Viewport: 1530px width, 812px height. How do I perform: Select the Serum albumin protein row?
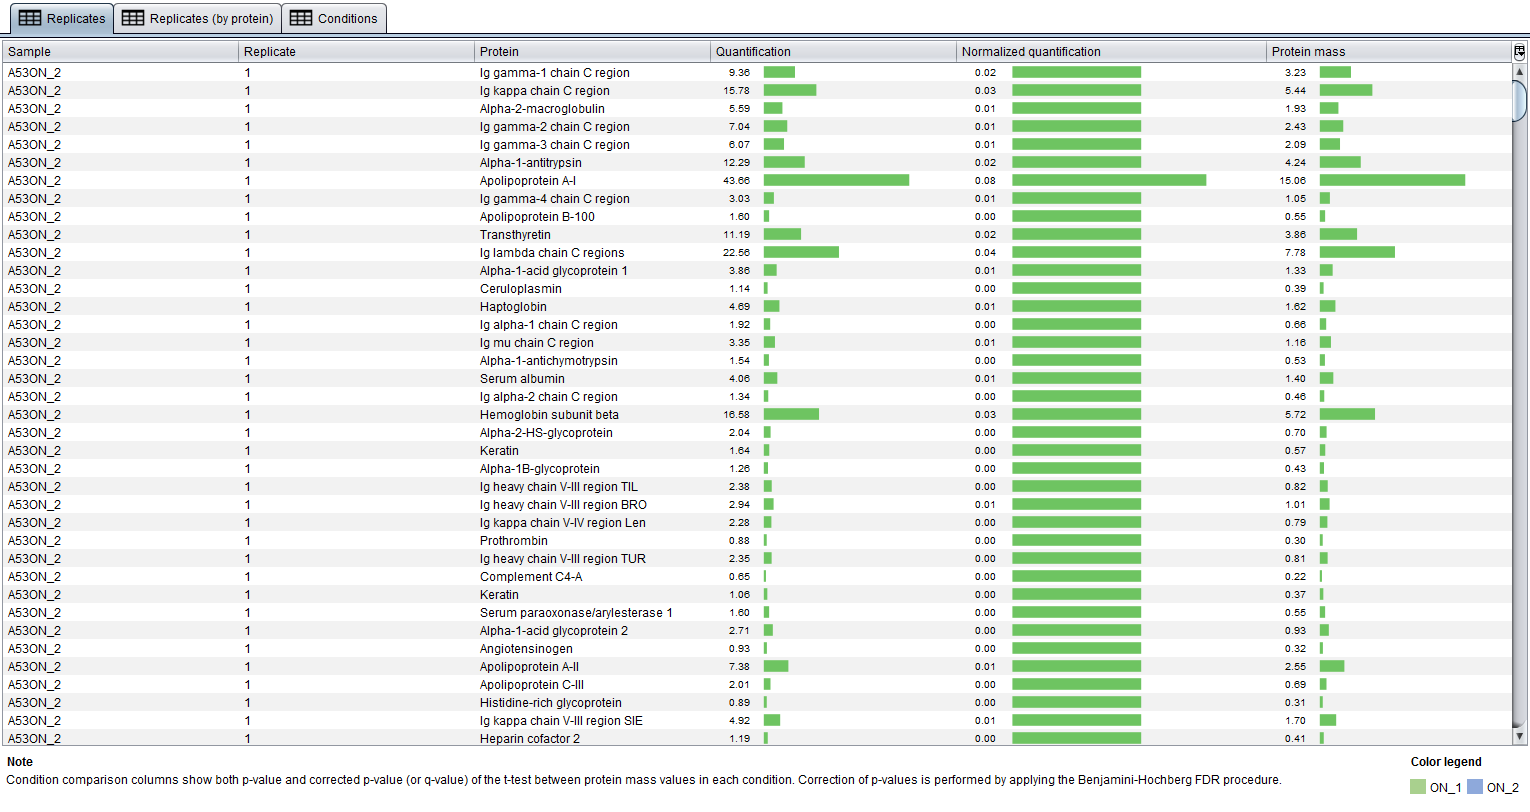pyautogui.click(x=522, y=379)
